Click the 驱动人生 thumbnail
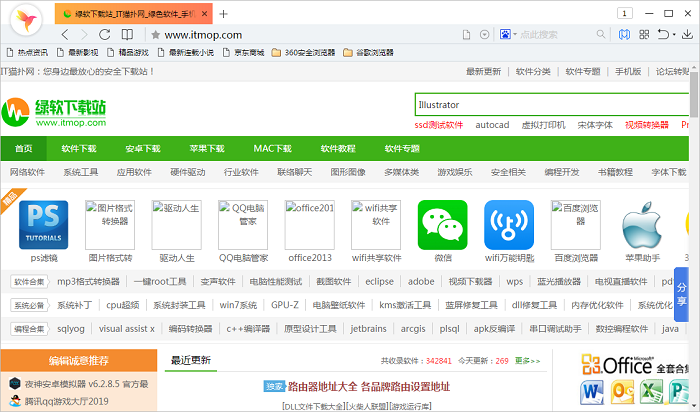 click(176, 225)
